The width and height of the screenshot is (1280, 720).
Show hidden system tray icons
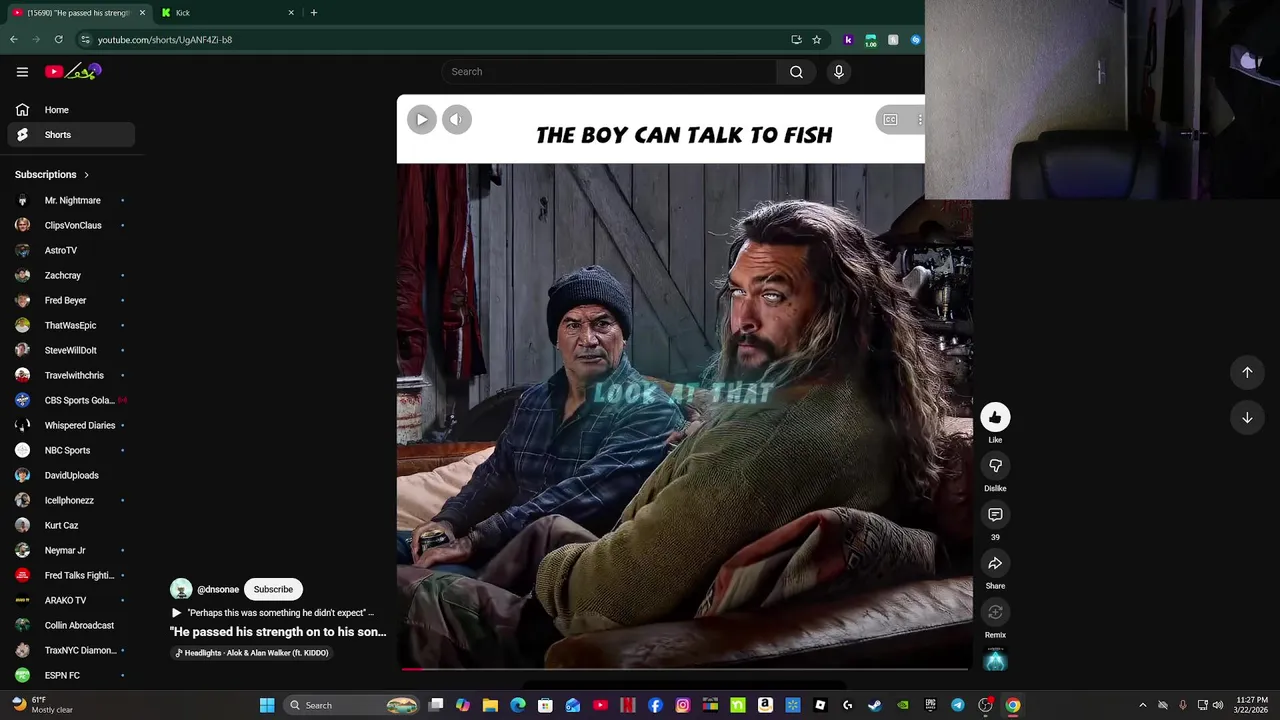tap(1143, 705)
